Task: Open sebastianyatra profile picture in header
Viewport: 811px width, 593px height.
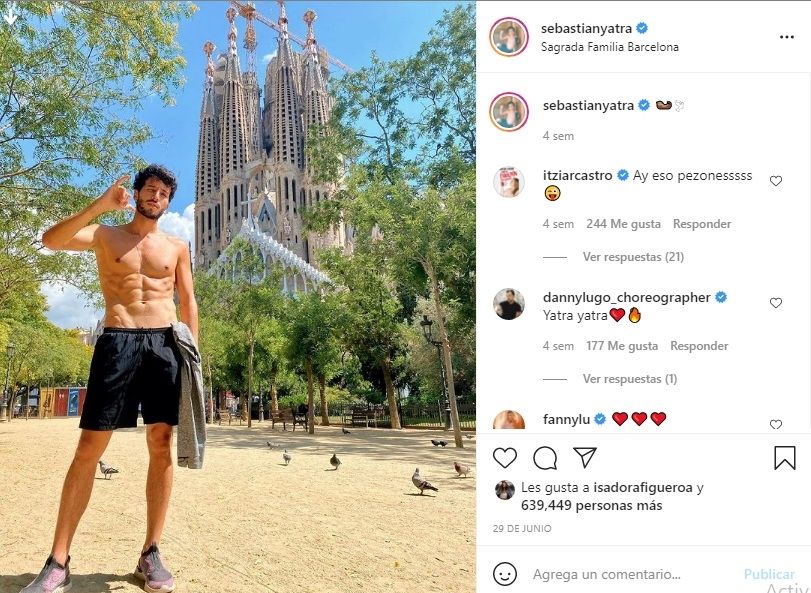Action: (508, 37)
